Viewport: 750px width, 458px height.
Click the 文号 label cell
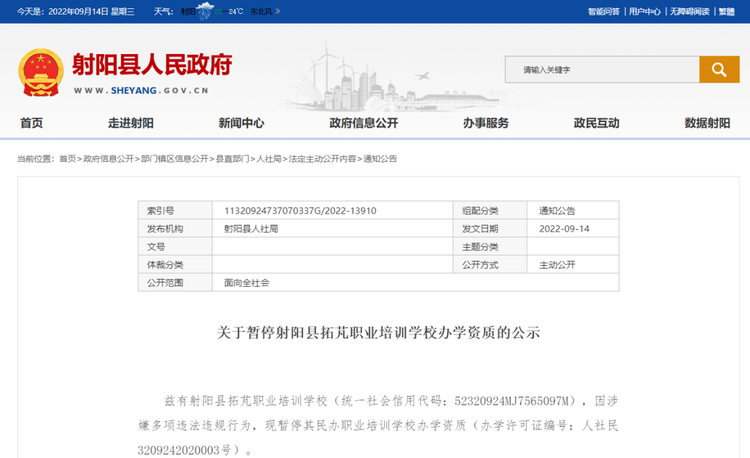click(x=175, y=247)
